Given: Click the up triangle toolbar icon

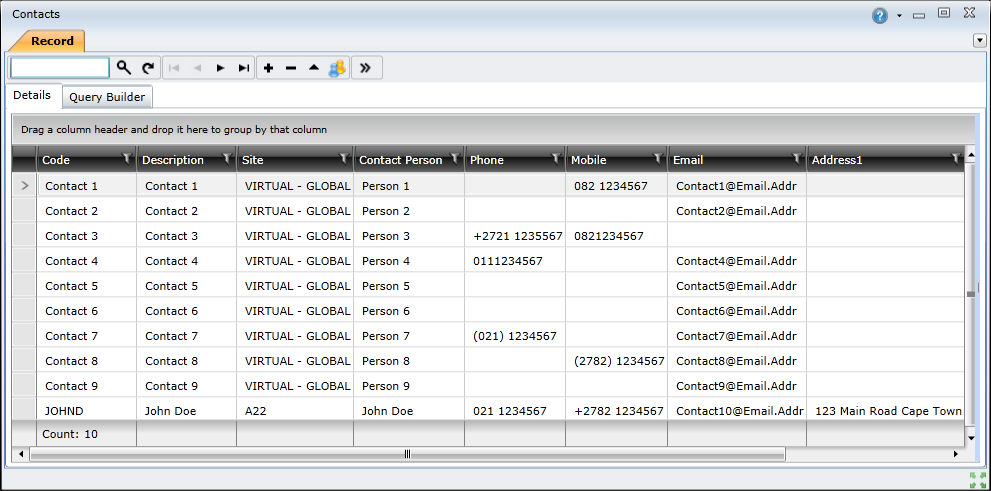Looking at the screenshot, I should [x=314, y=68].
